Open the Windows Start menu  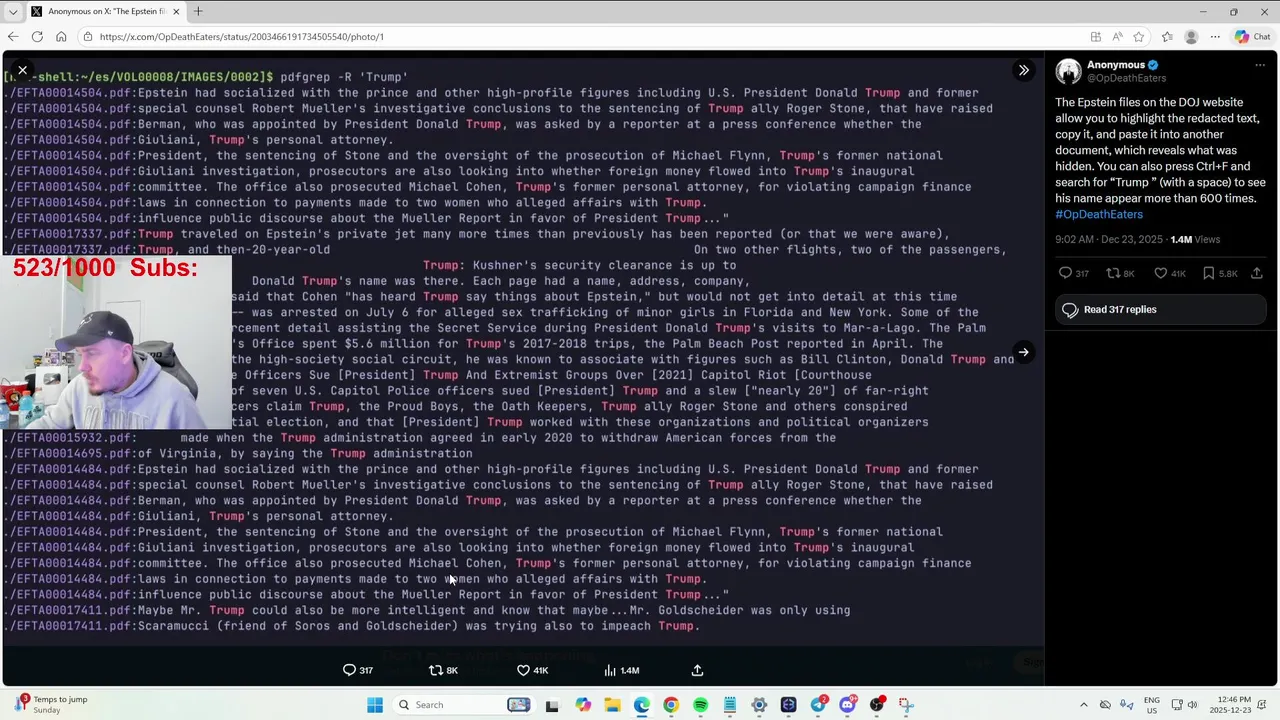(375, 705)
